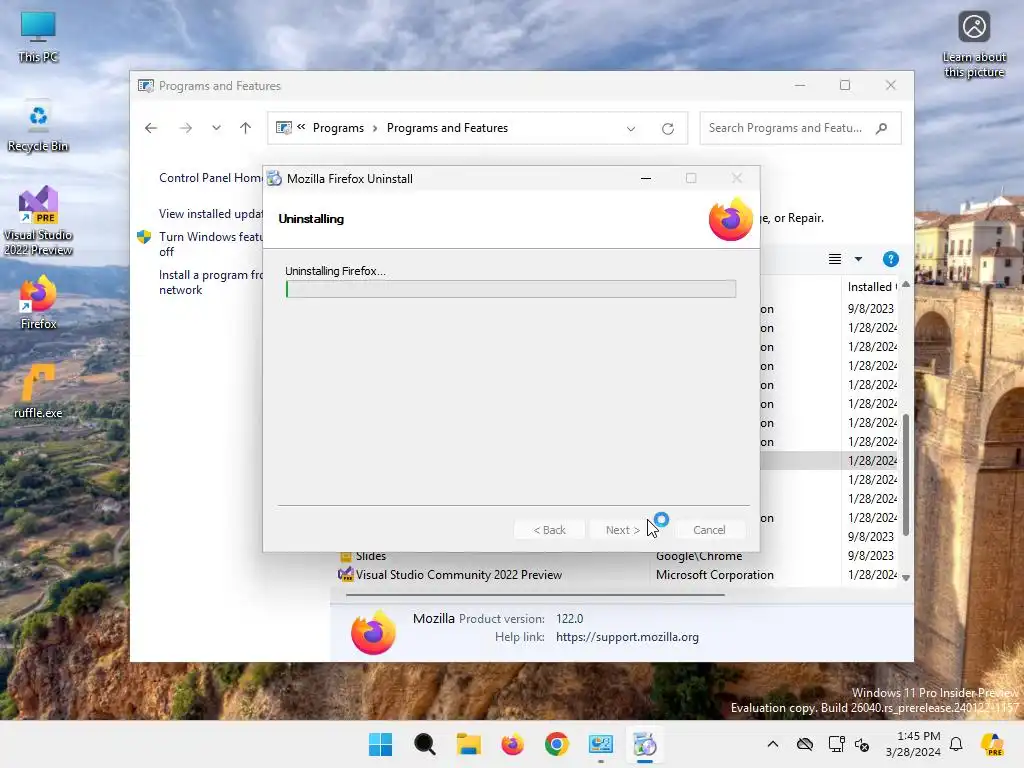Select the Firefox desktop shortcut
The width and height of the screenshot is (1024, 768).
[x=38, y=302]
